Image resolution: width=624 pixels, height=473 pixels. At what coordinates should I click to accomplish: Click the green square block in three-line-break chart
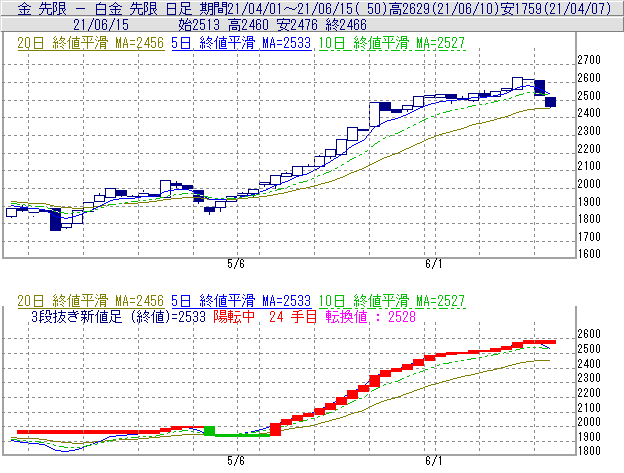(209, 431)
